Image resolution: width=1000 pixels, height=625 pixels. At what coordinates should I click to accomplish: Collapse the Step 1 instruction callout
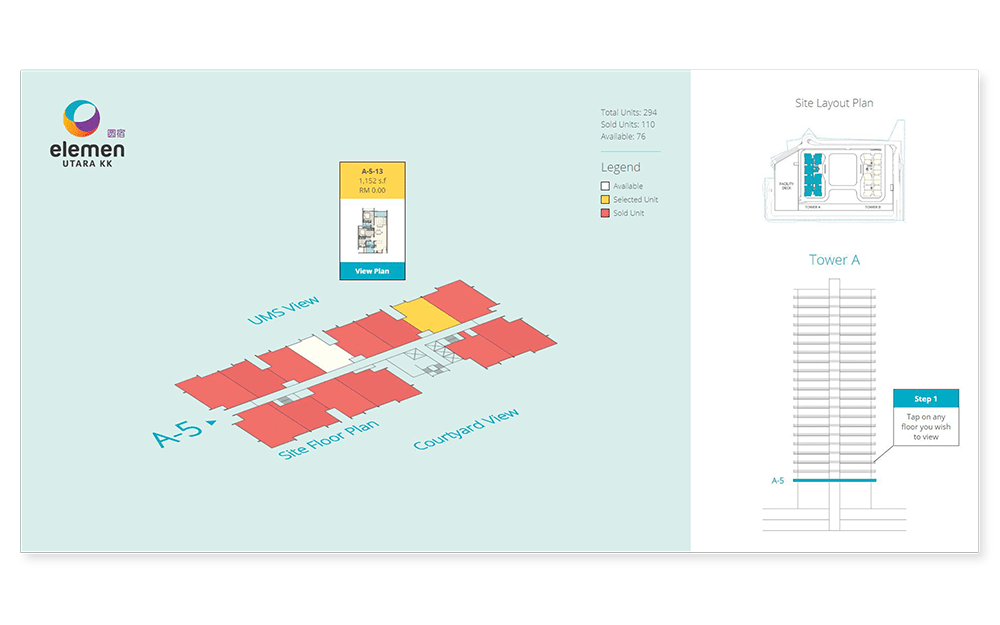[926, 398]
